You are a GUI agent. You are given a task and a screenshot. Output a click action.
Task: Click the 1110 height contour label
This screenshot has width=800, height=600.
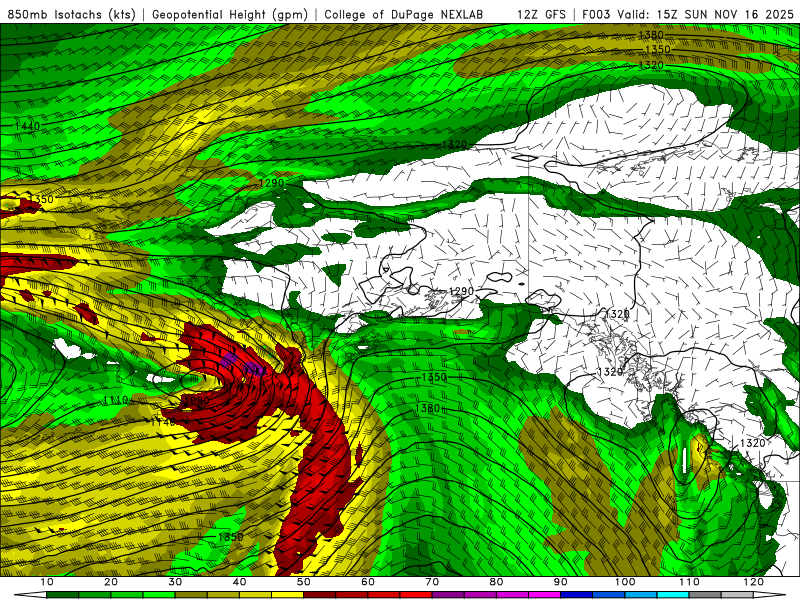[116, 400]
